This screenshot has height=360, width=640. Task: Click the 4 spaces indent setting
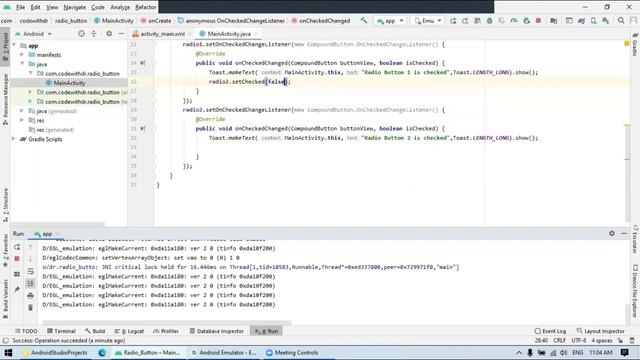click(602, 340)
